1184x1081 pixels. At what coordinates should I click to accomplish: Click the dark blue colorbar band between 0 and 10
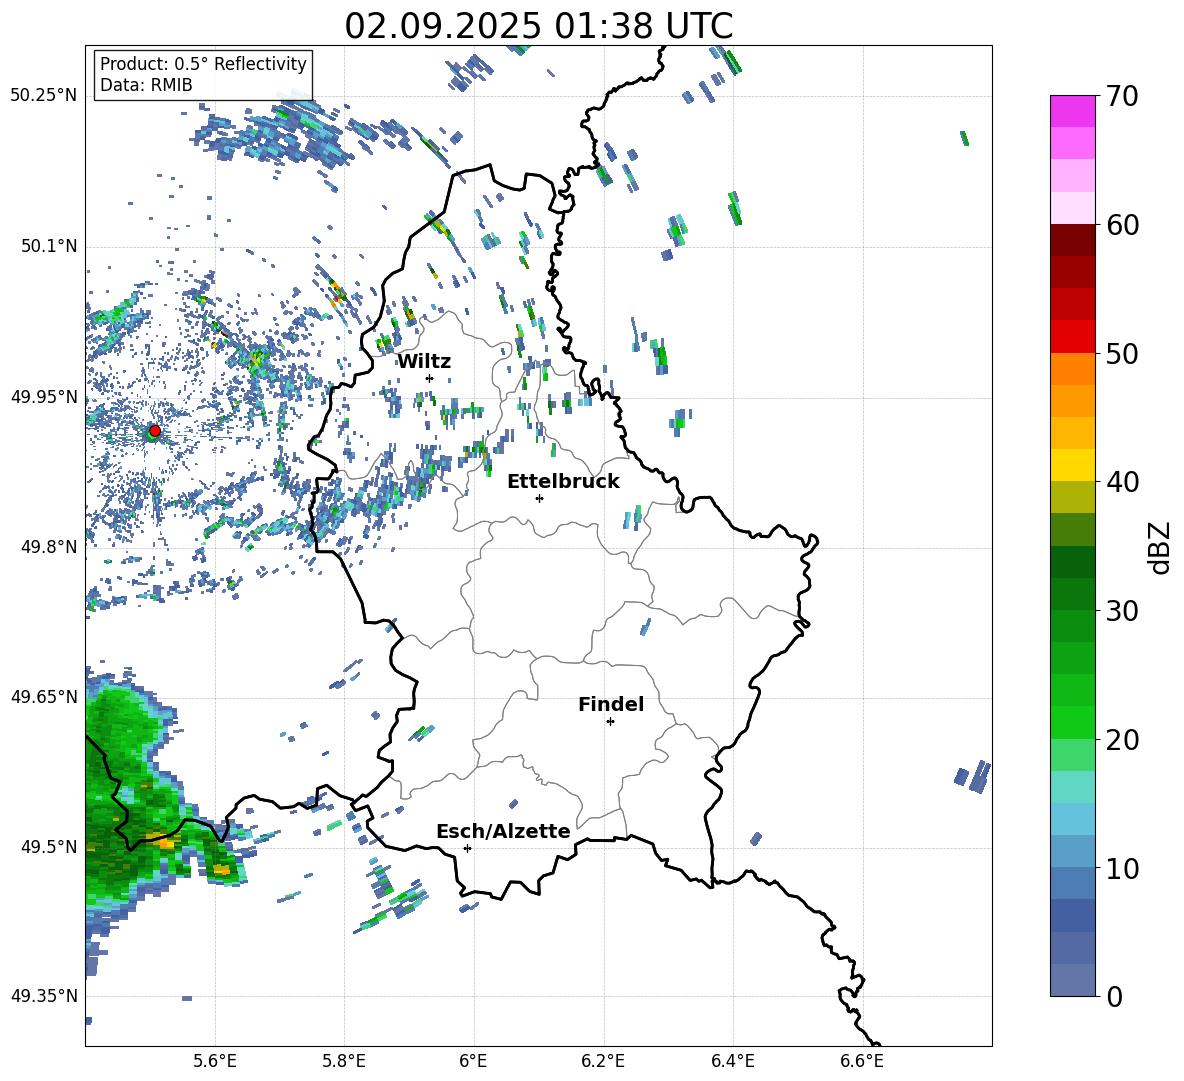coord(1072,915)
